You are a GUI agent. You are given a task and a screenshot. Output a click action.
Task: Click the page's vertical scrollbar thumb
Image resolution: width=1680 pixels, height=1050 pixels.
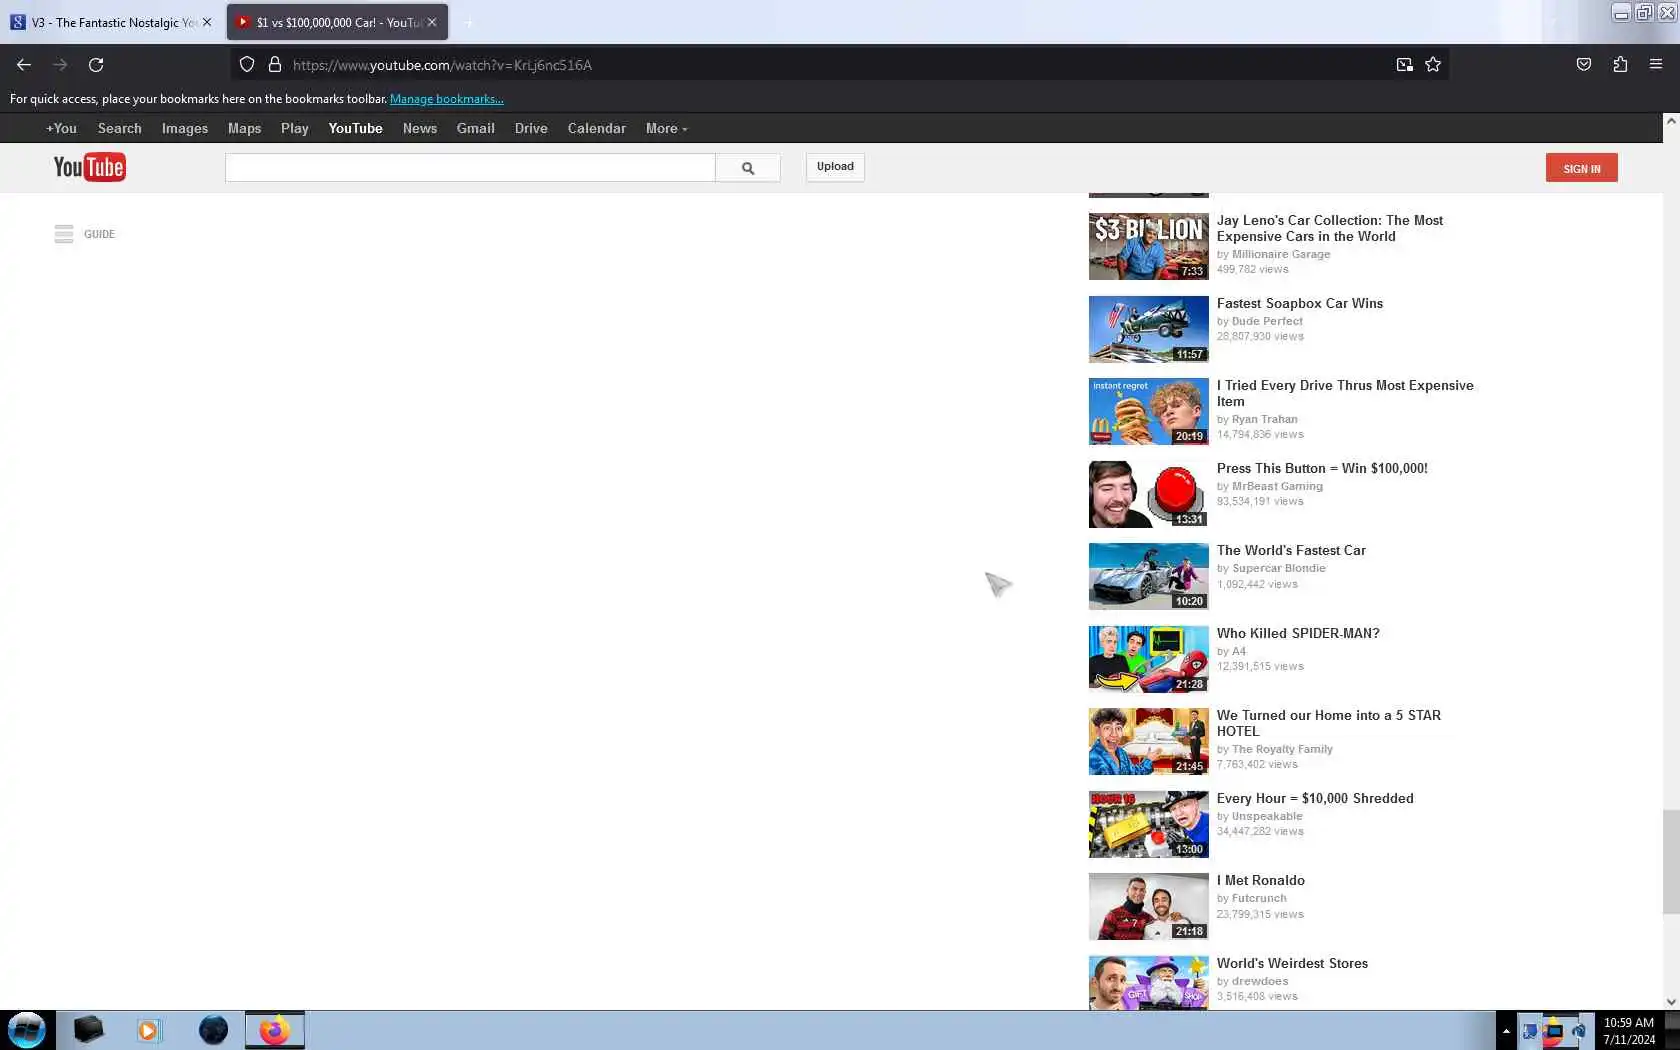(x=1671, y=862)
